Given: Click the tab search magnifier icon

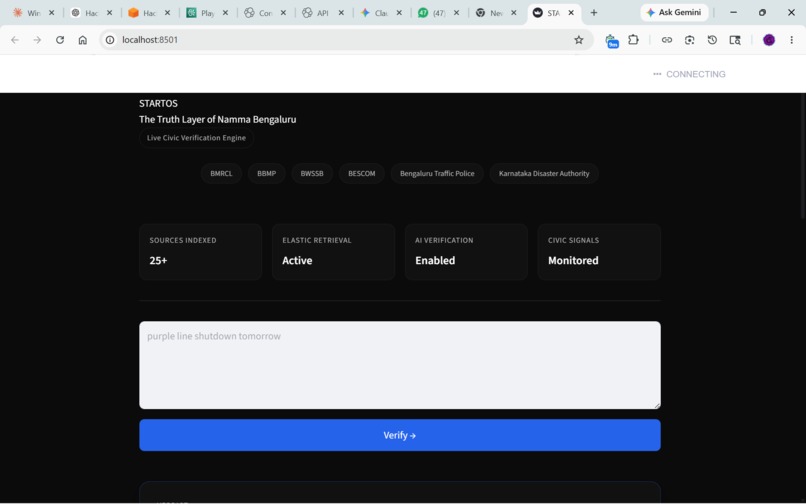Looking at the screenshot, I should [735, 40].
